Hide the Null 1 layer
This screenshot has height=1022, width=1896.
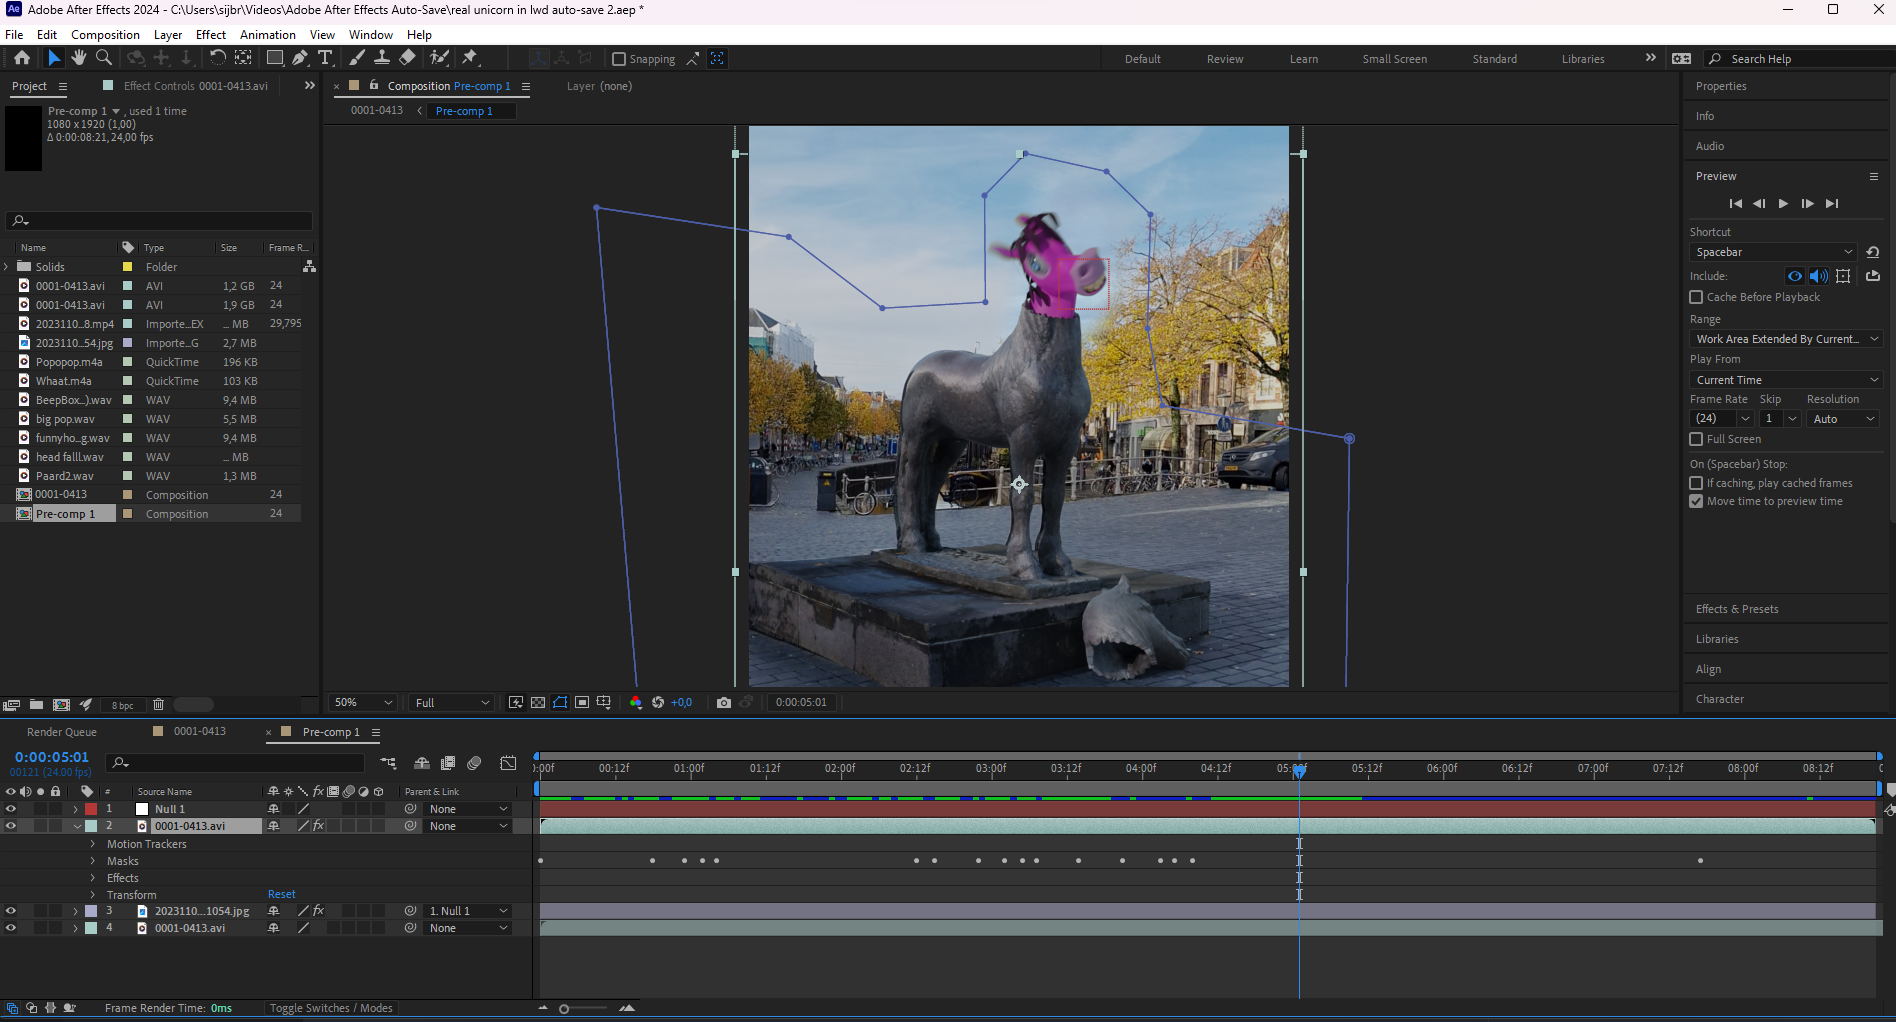[11, 809]
